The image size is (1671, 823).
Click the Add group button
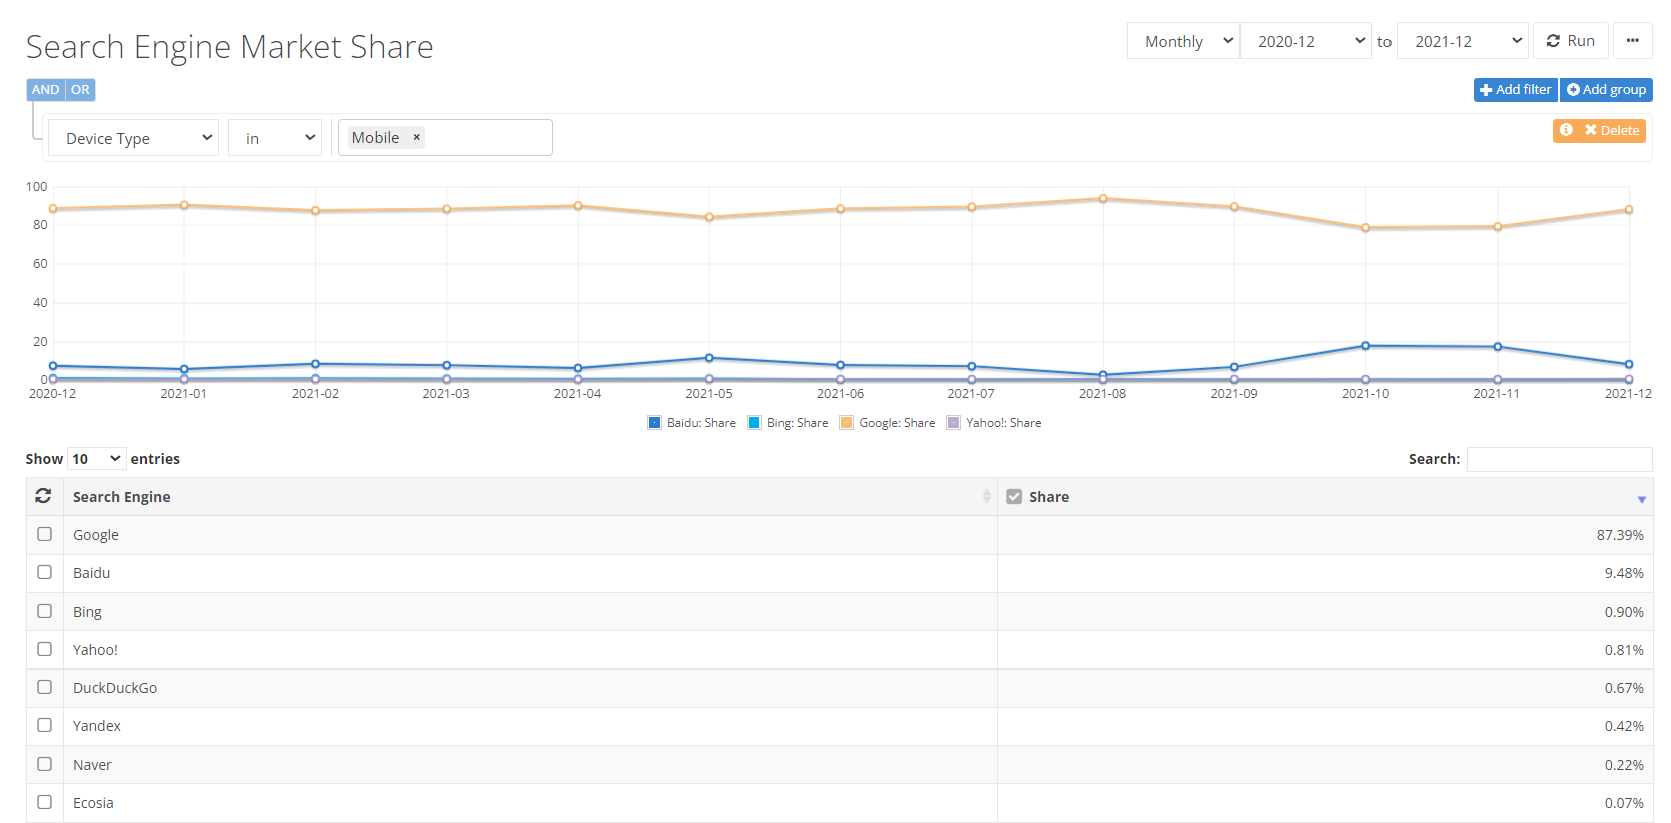coord(1606,90)
